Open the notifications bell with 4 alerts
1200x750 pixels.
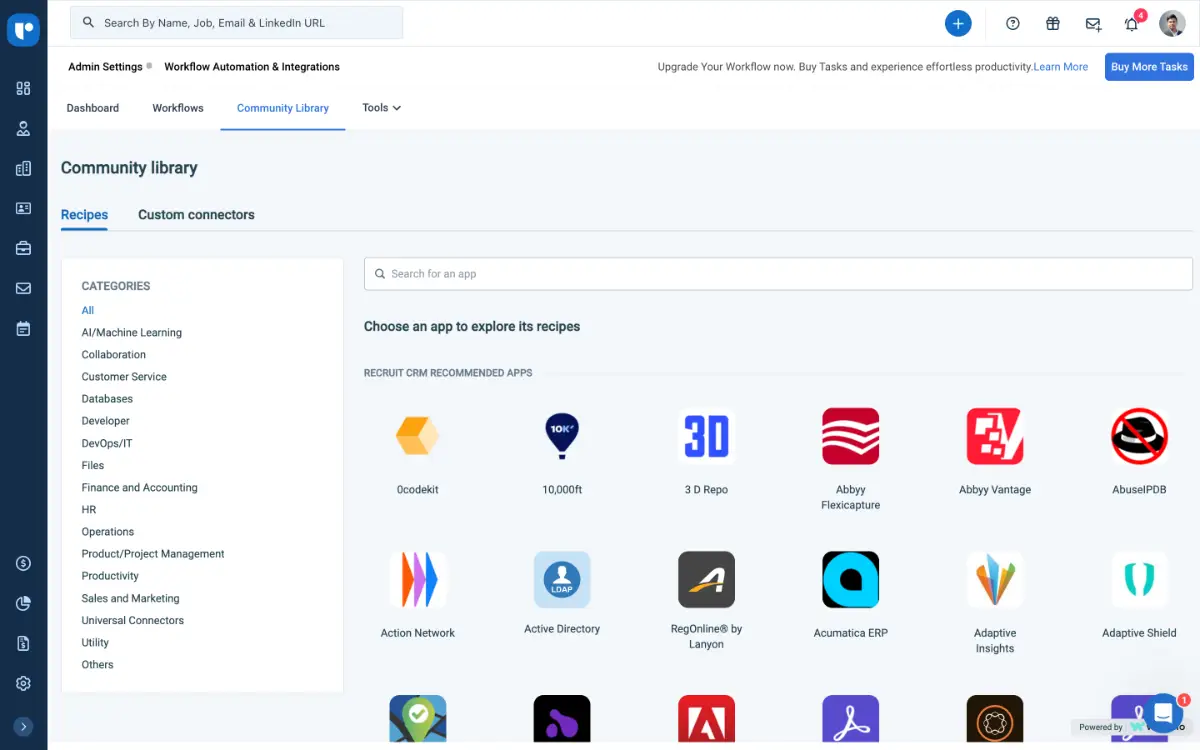[x=1131, y=23]
